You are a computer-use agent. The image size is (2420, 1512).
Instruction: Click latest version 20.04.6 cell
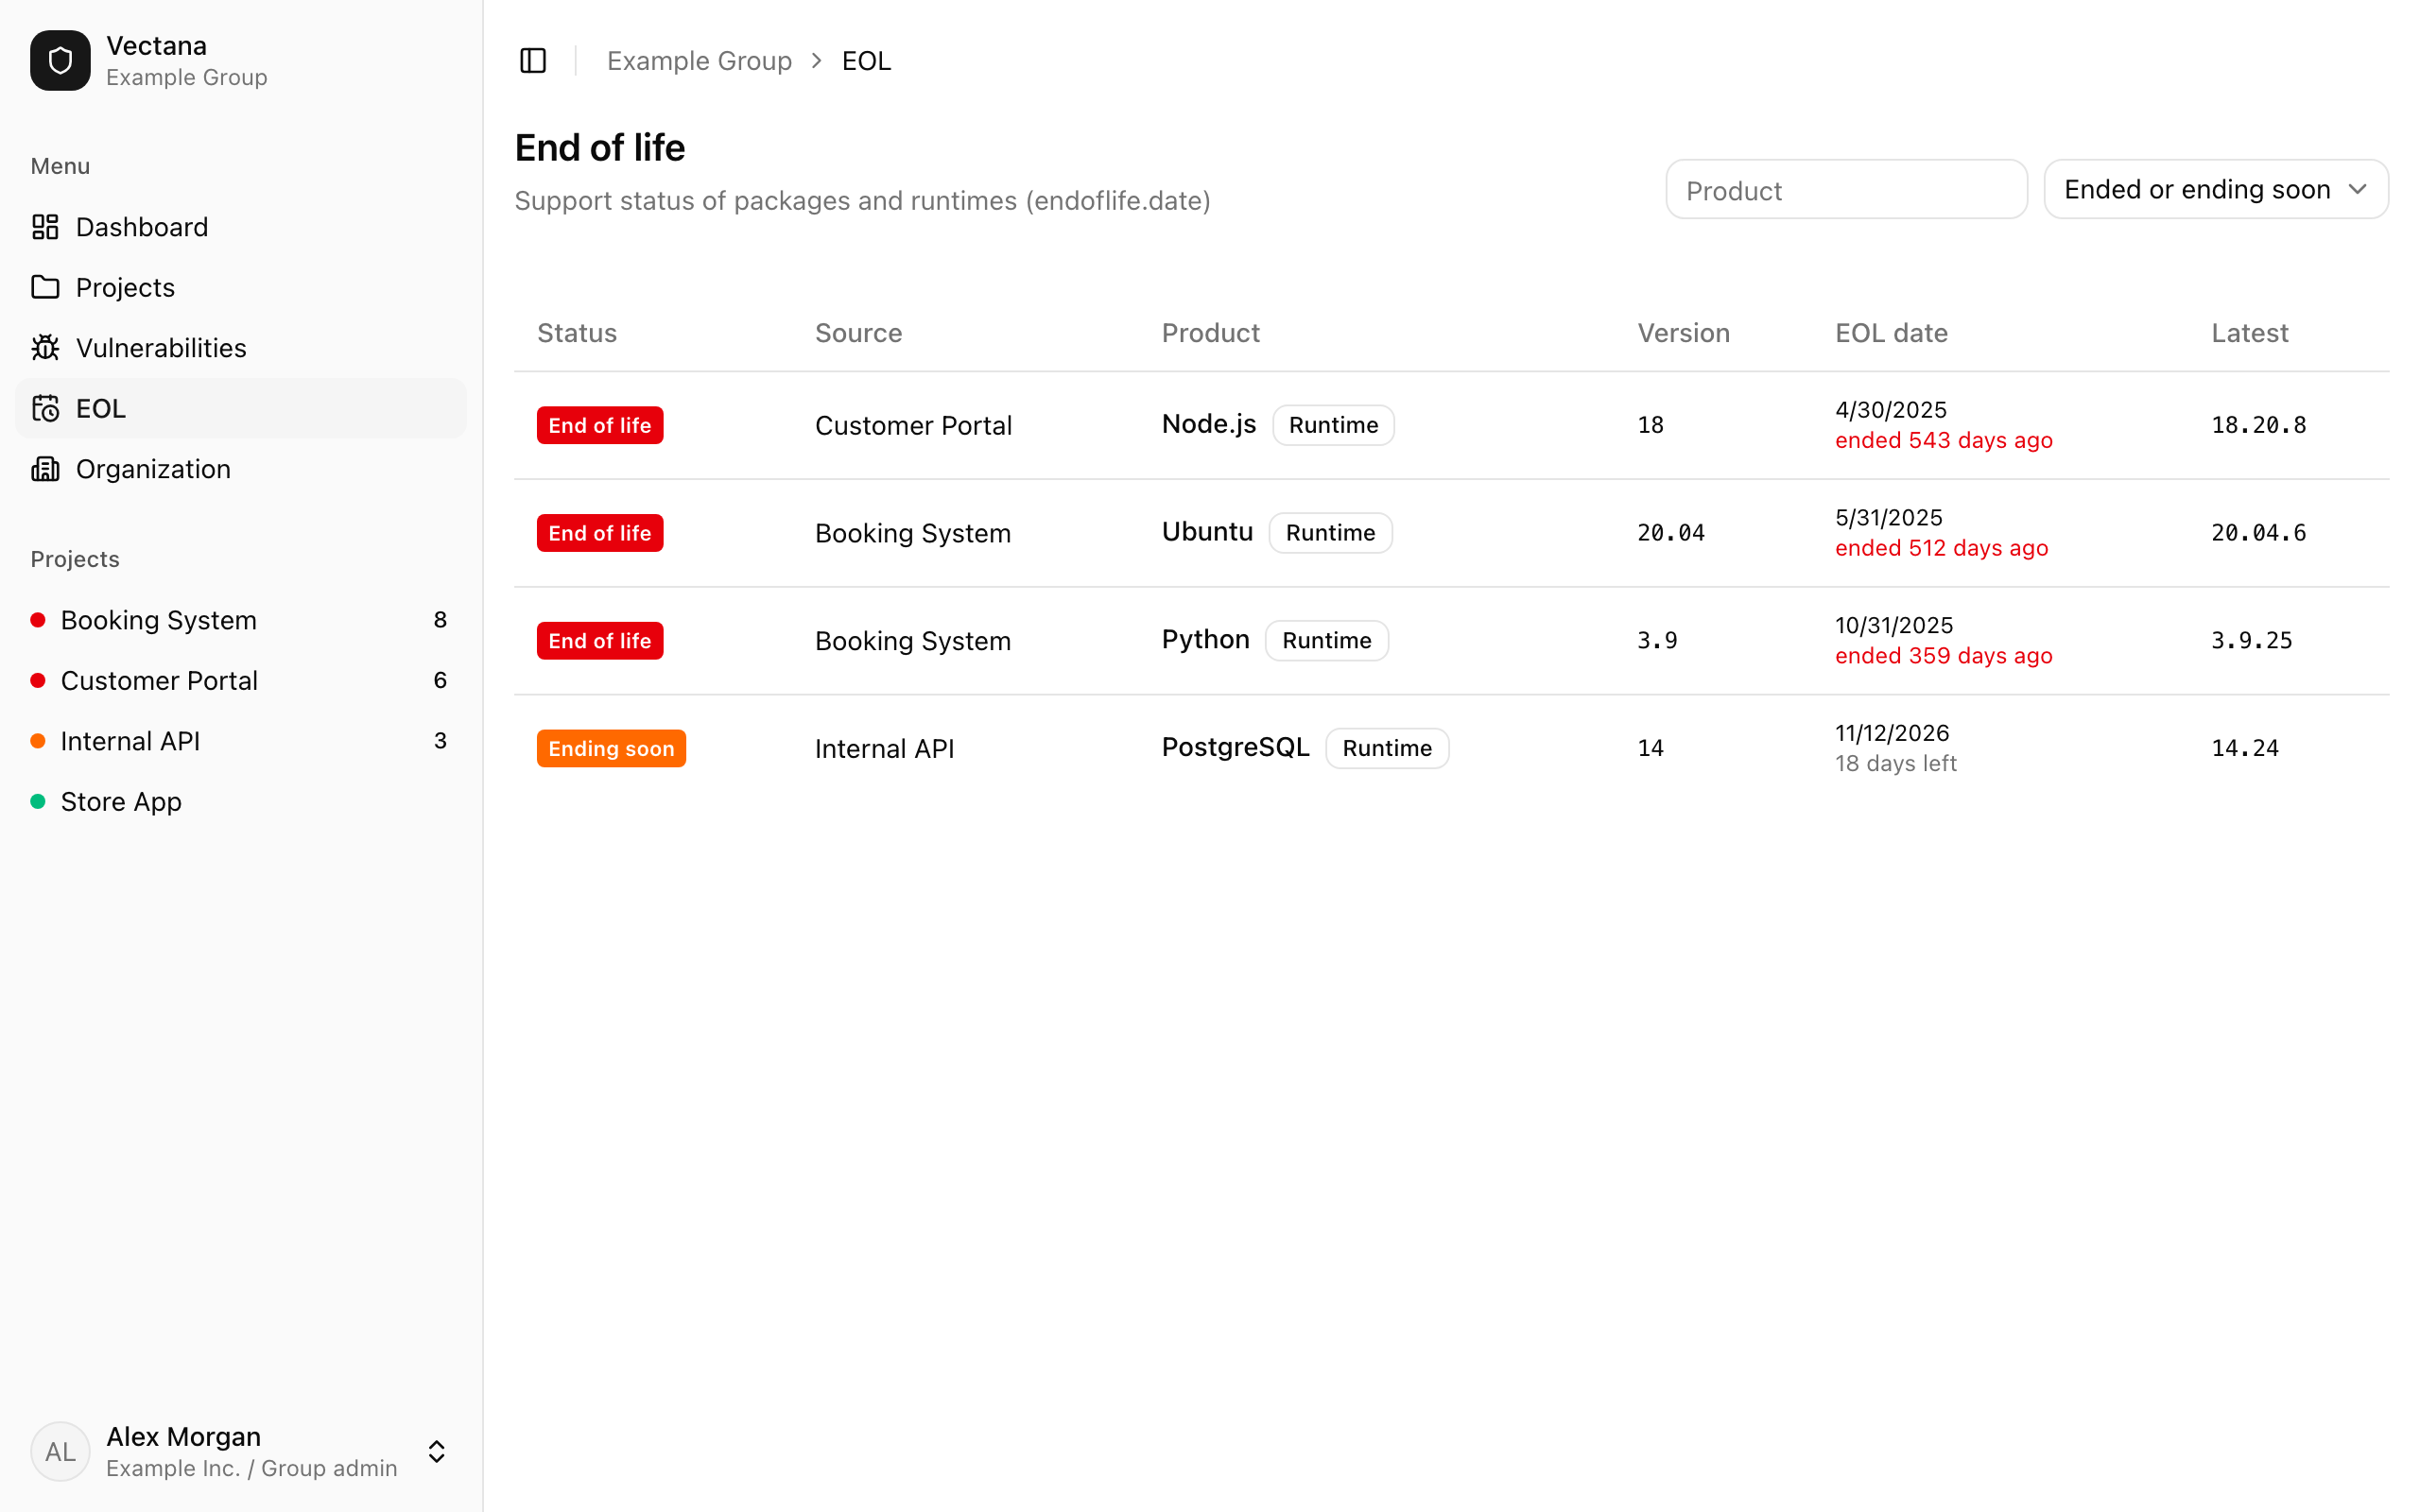tap(2258, 533)
